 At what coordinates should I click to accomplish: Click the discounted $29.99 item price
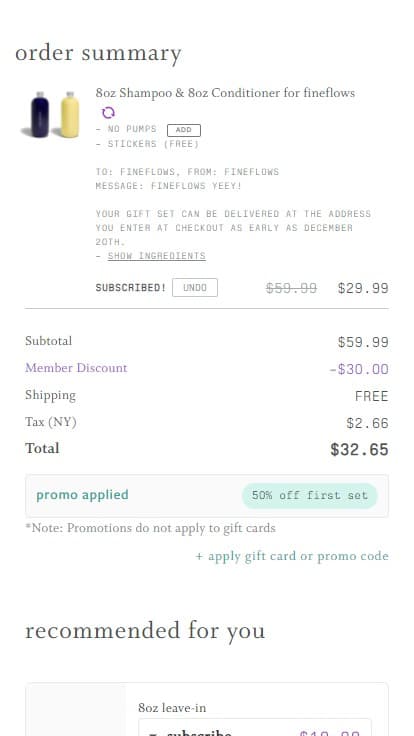[x=363, y=288]
